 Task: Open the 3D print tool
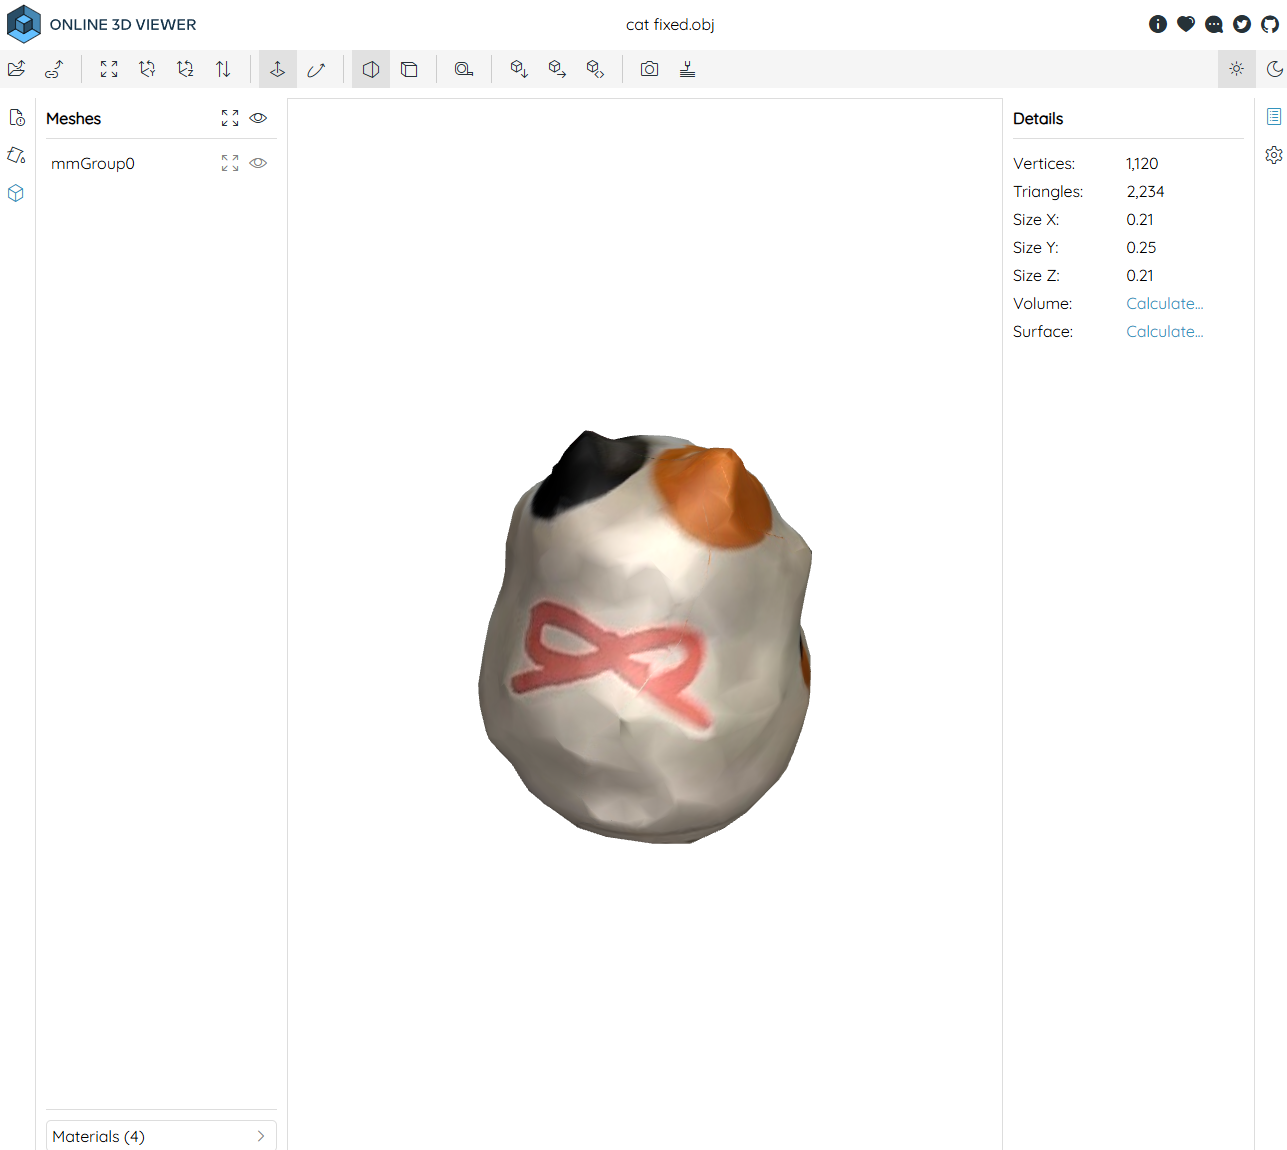tap(687, 69)
